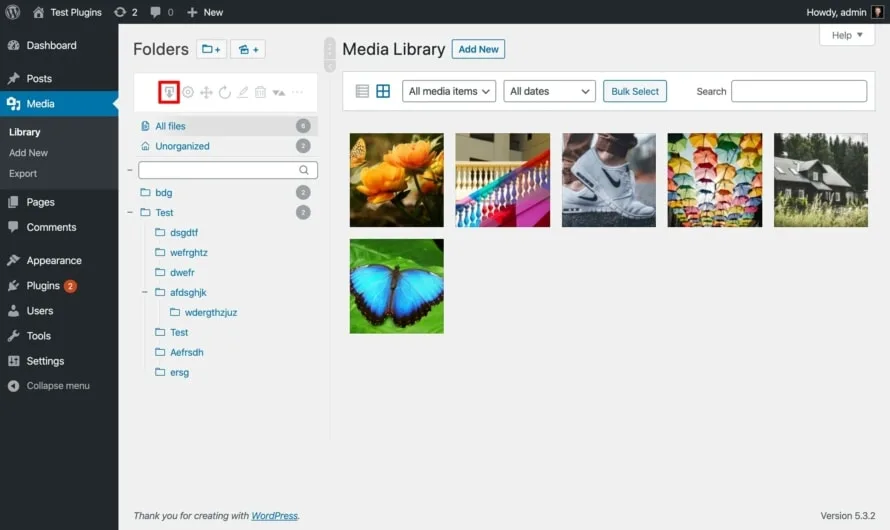
Task: Click the media Search input field
Action: pos(798,91)
